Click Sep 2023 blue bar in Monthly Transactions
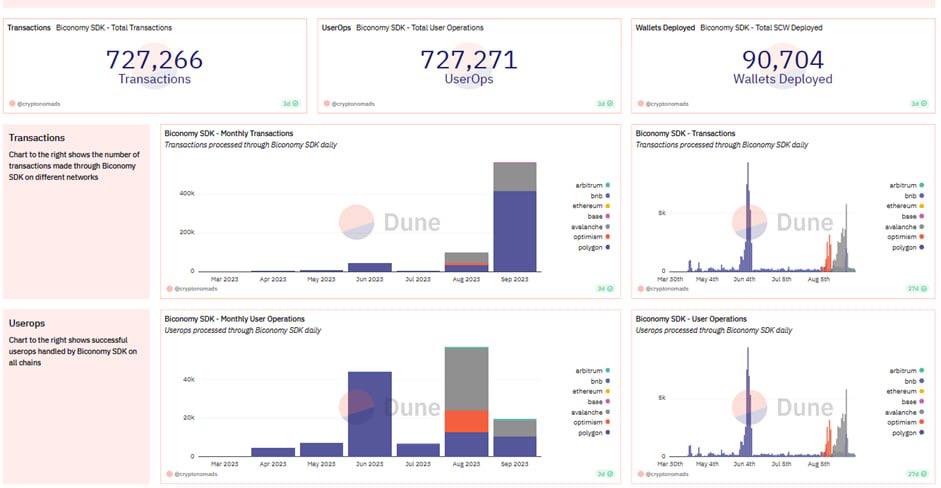The image size is (941, 488). (515, 231)
